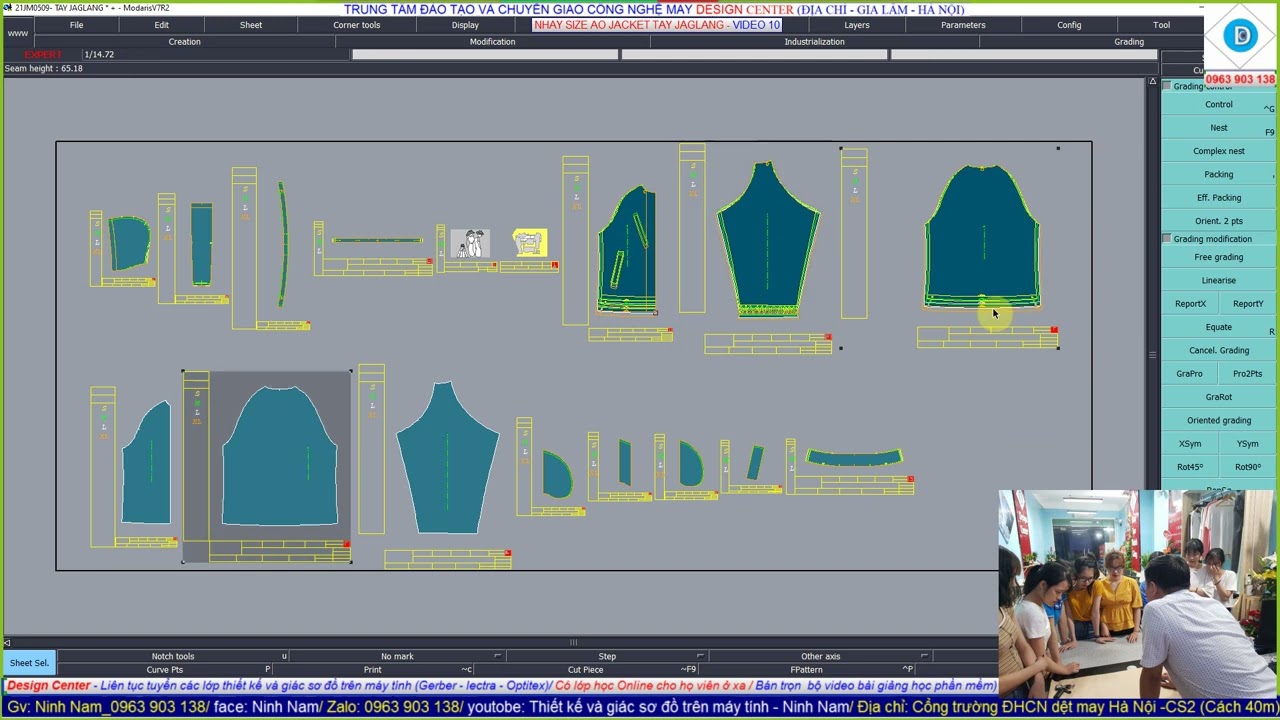
Task: Toggle the Print display option
Action: (x=372, y=669)
